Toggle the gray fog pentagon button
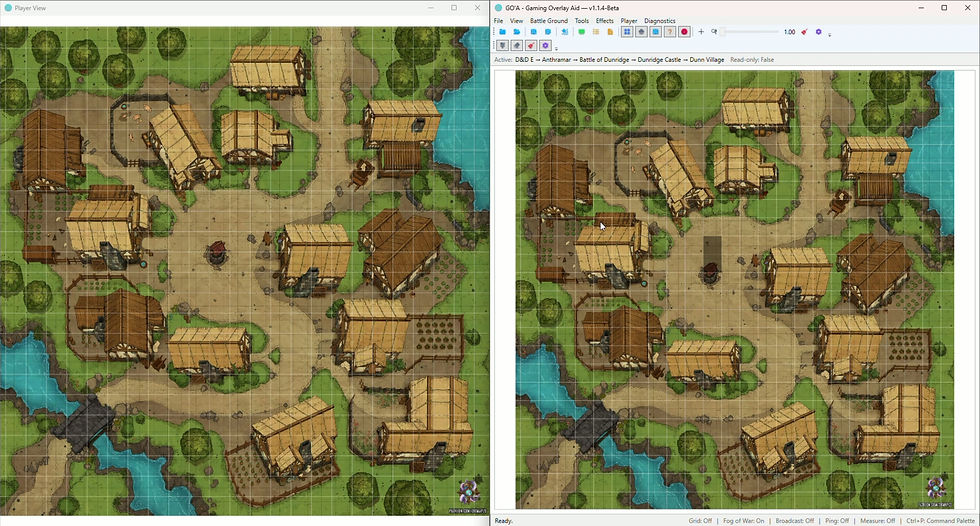This screenshot has height=526, width=980. 641,32
